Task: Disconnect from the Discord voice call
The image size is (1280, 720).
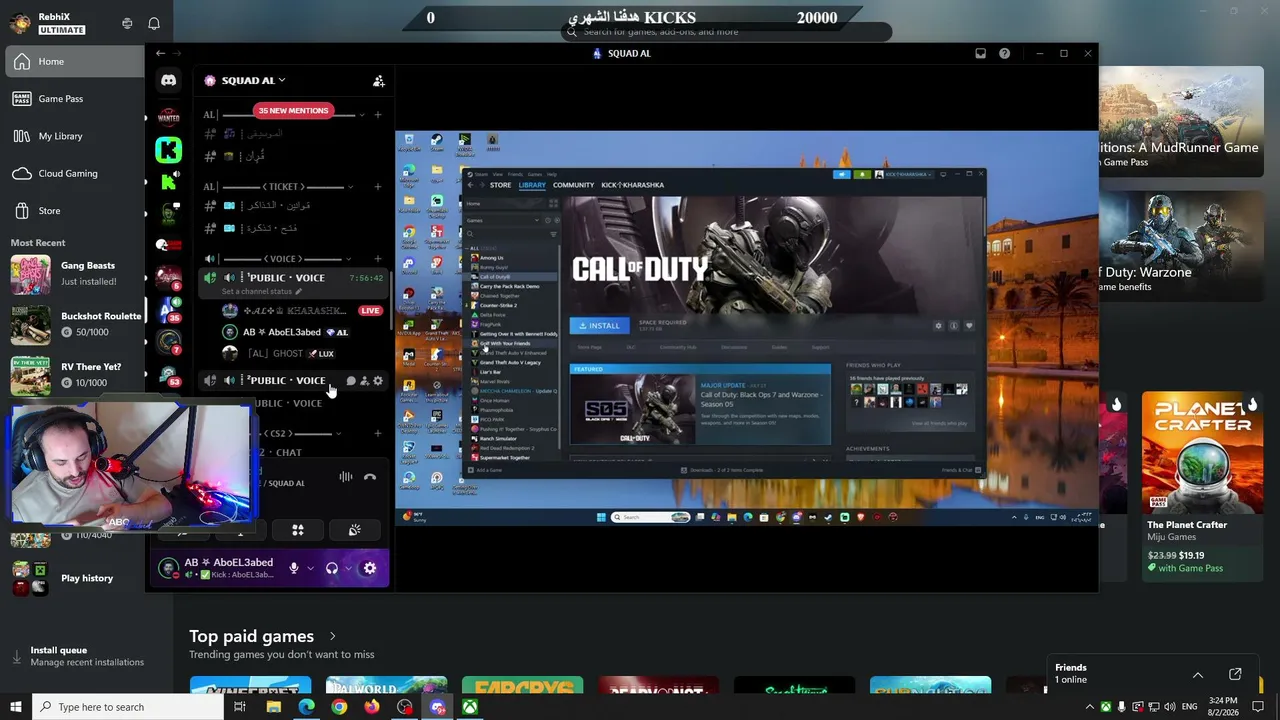Action: click(370, 478)
